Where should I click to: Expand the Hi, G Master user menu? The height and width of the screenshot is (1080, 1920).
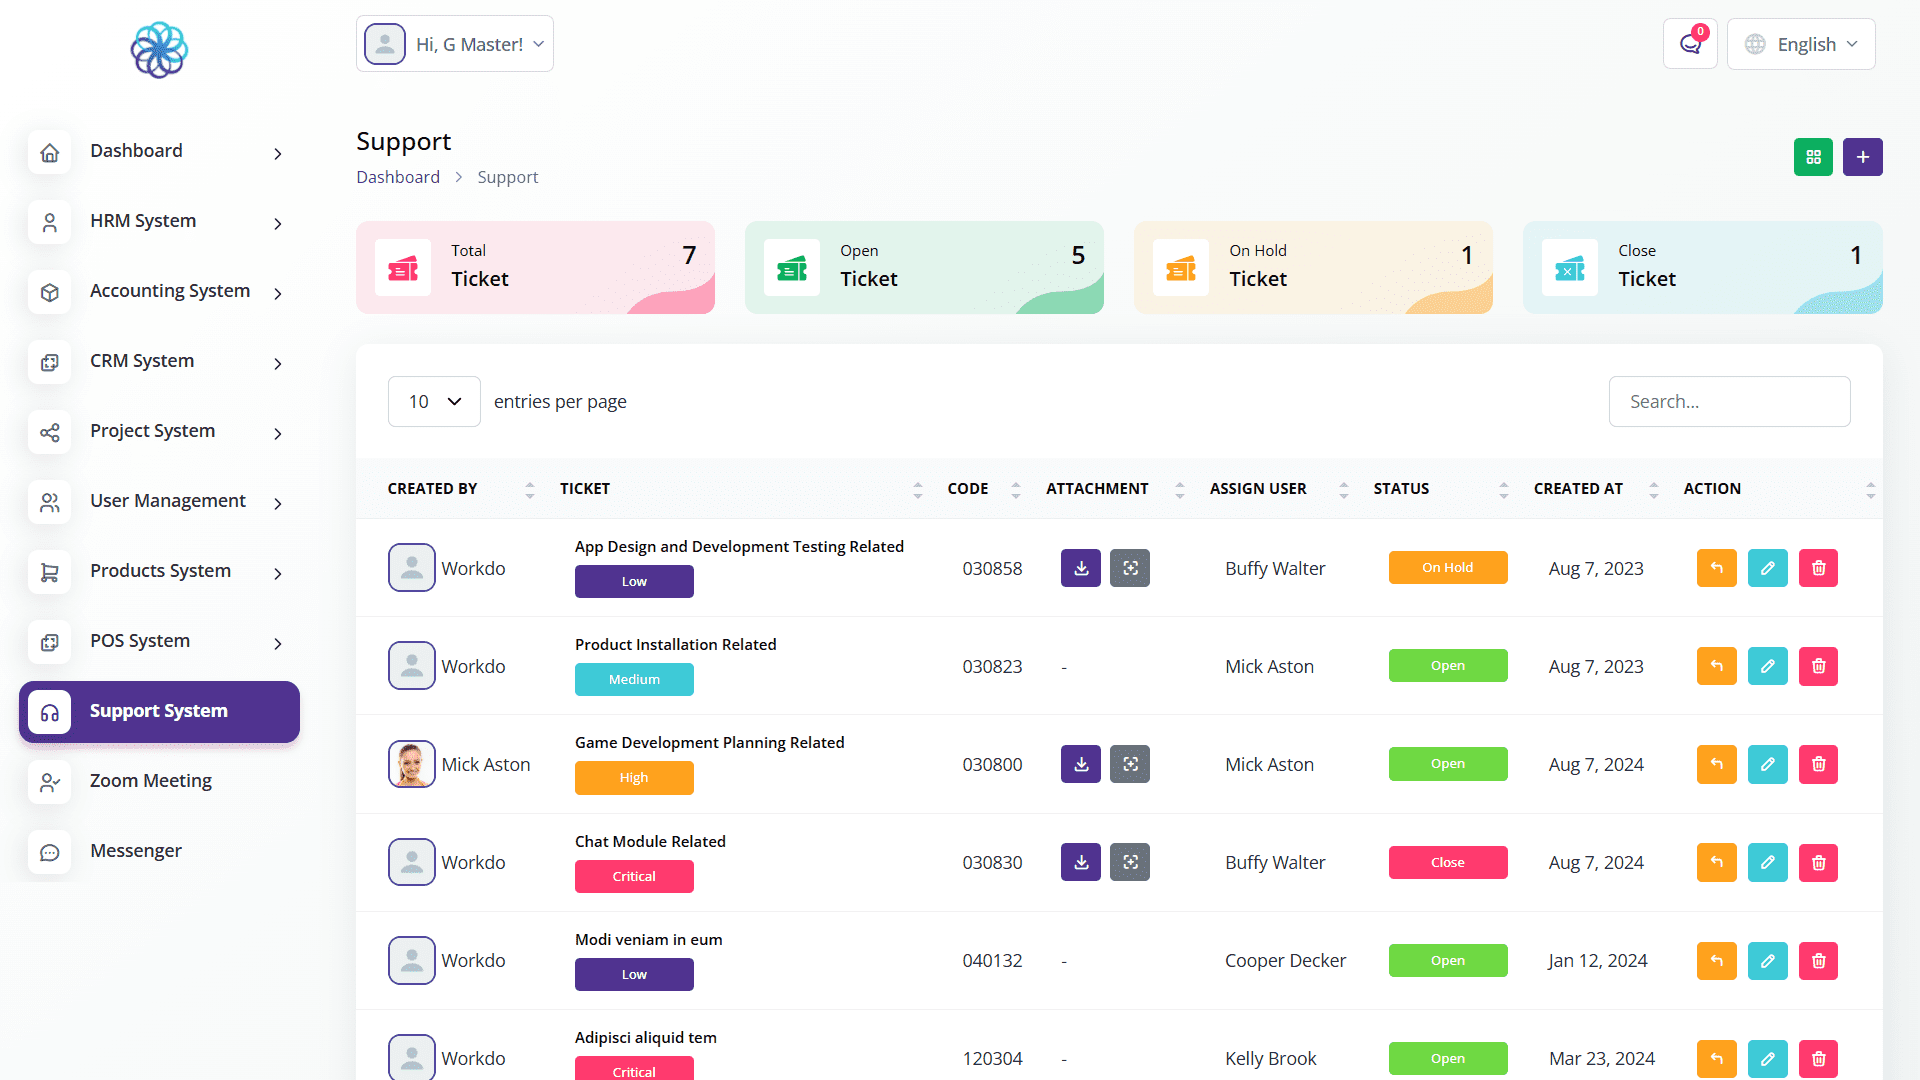455,44
